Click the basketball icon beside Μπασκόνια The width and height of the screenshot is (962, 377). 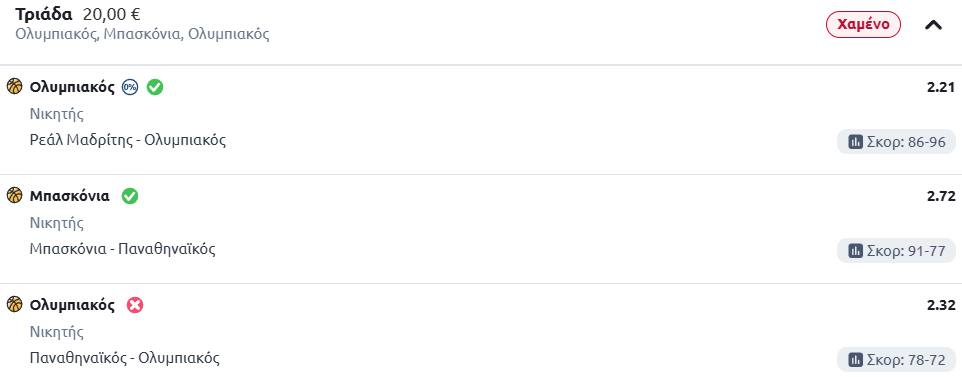point(14,196)
